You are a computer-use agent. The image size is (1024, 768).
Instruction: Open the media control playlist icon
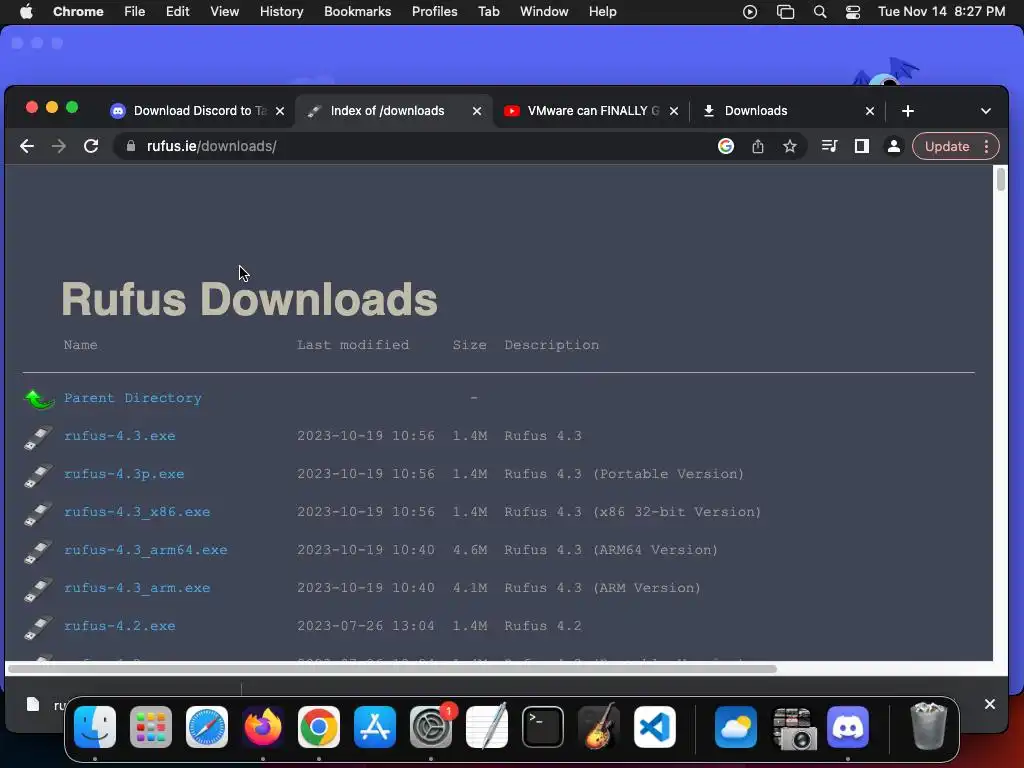point(829,146)
